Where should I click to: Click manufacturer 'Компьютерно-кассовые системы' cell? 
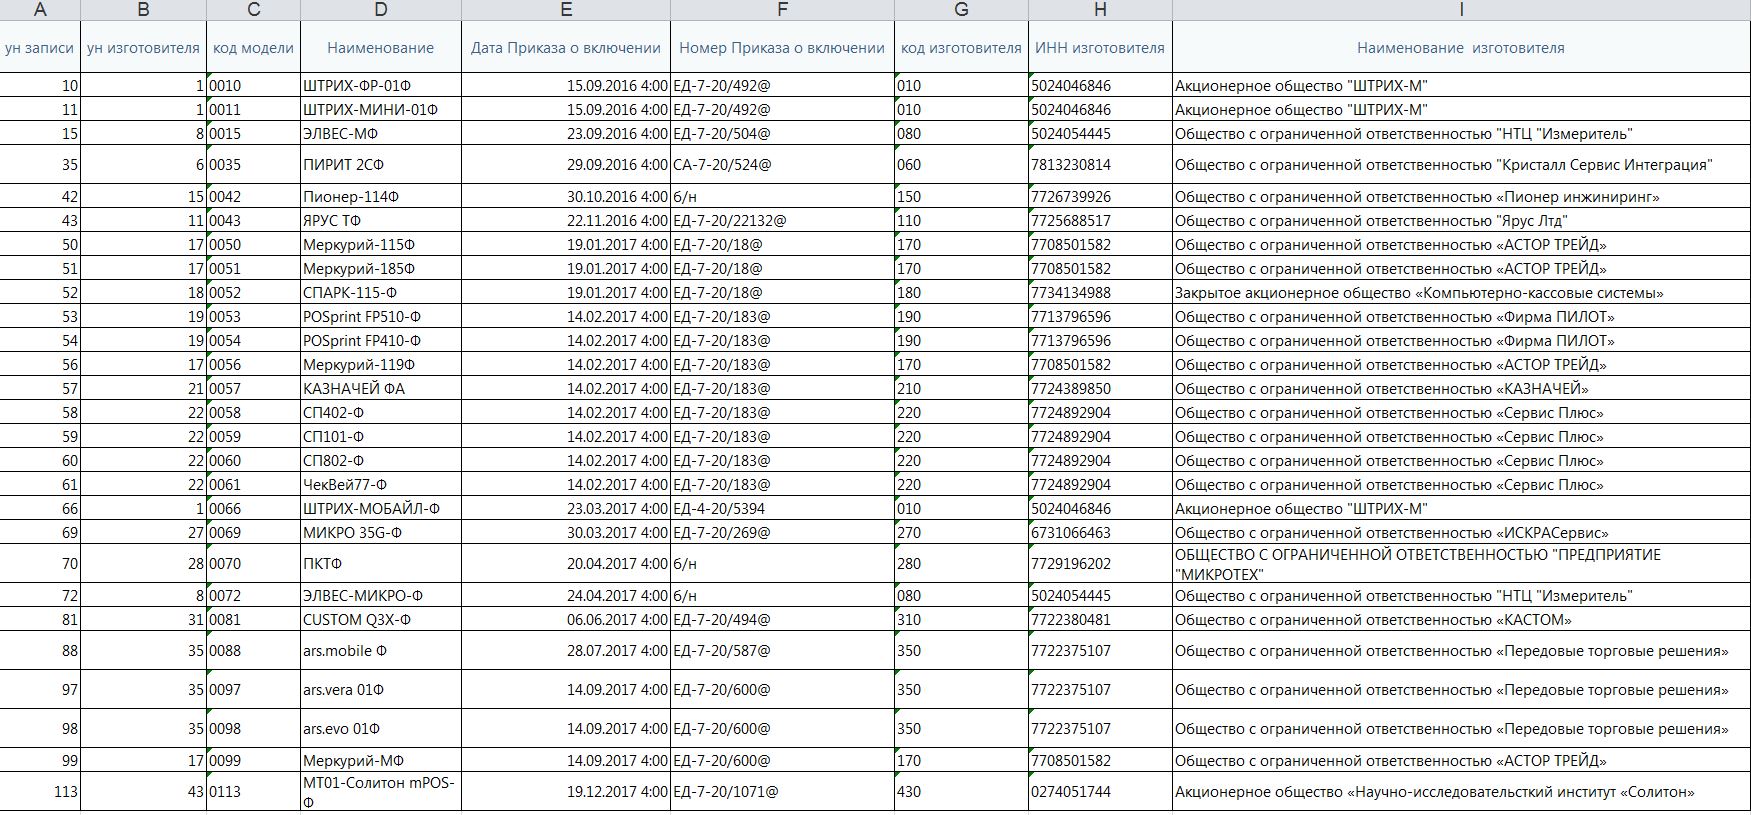click(x=1461, y=292)
